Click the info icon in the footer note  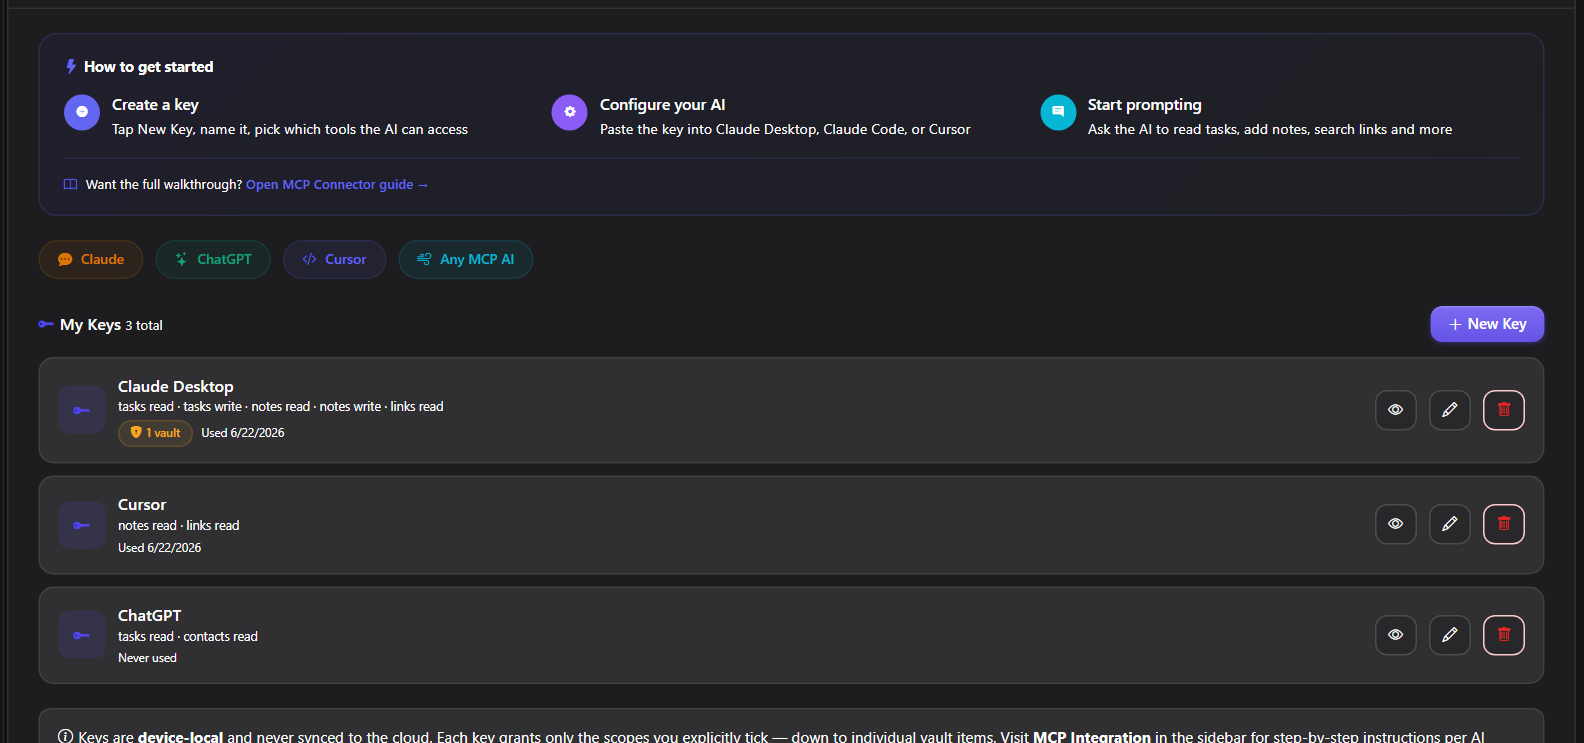pyautogui.click(x=66, y=737)
